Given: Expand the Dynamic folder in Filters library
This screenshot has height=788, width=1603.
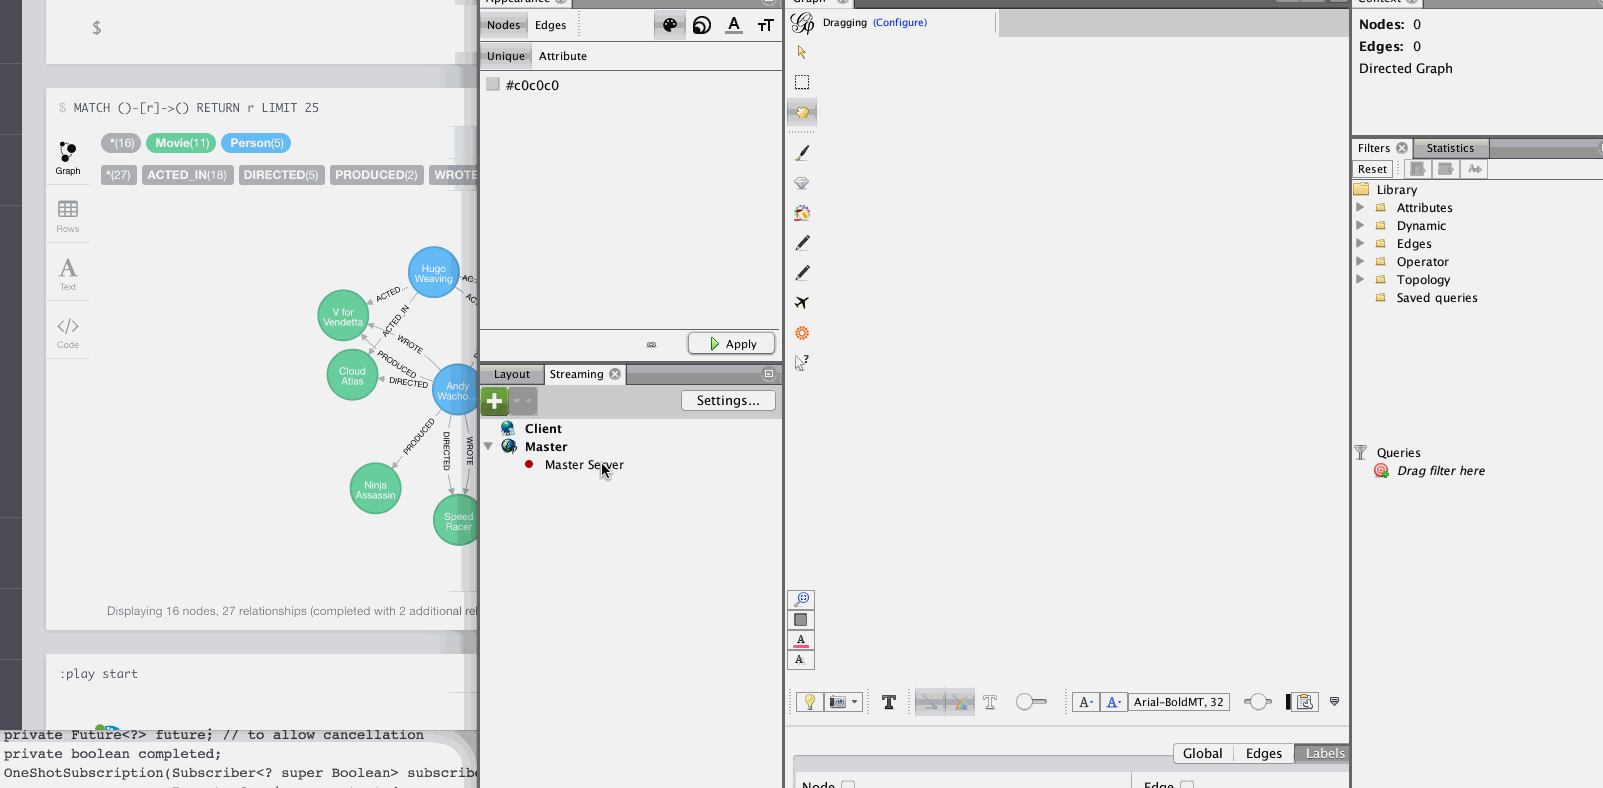Looking at the screenshot, I should (x=1360, y=226).
